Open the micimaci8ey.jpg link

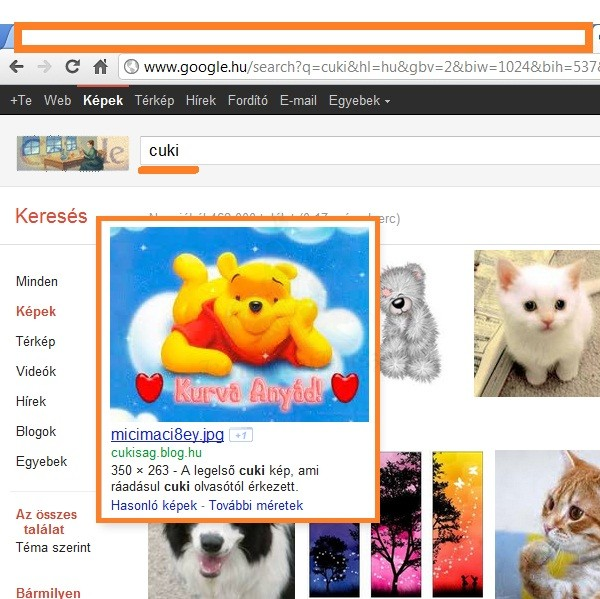coord(167,435)
